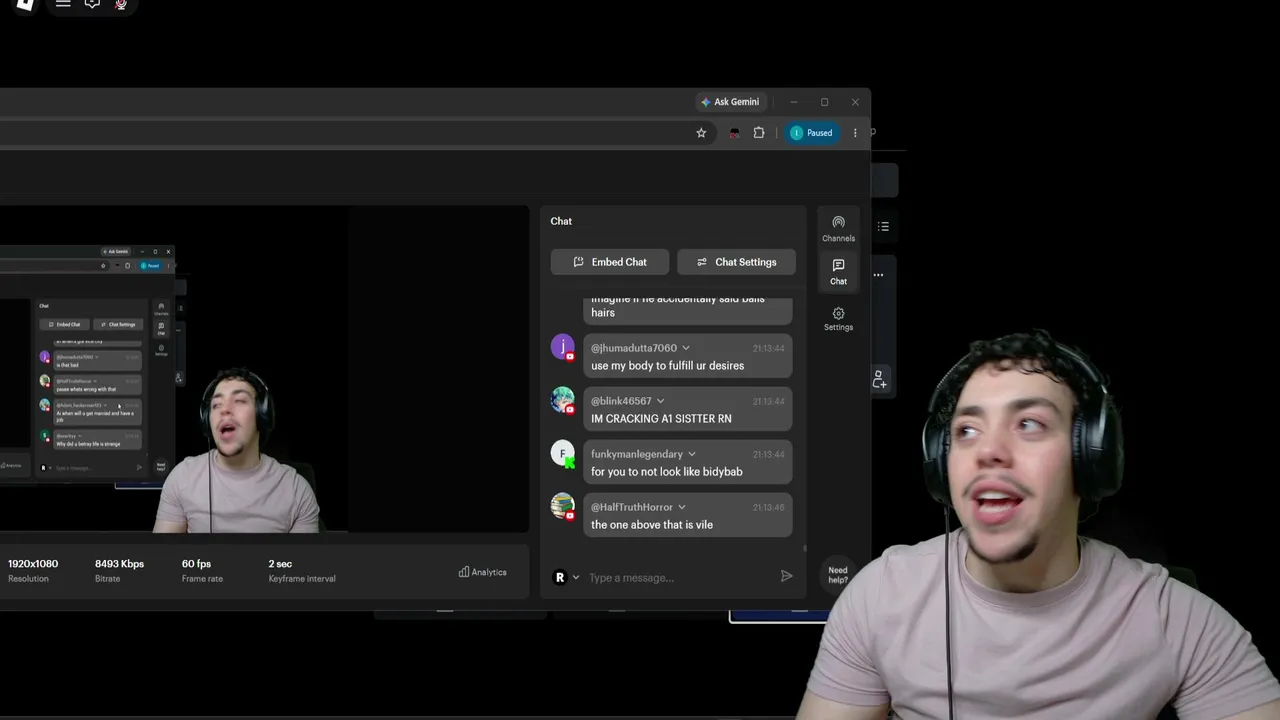The width and height of the screenshot is (1280, 720).
Task: Open the browser three-dot menu
Action: 855,133
